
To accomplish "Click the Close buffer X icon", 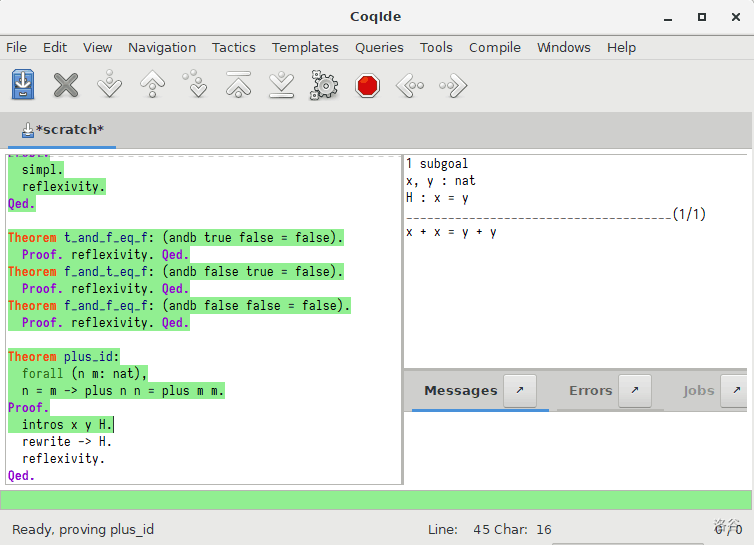I will pos(66,85).
